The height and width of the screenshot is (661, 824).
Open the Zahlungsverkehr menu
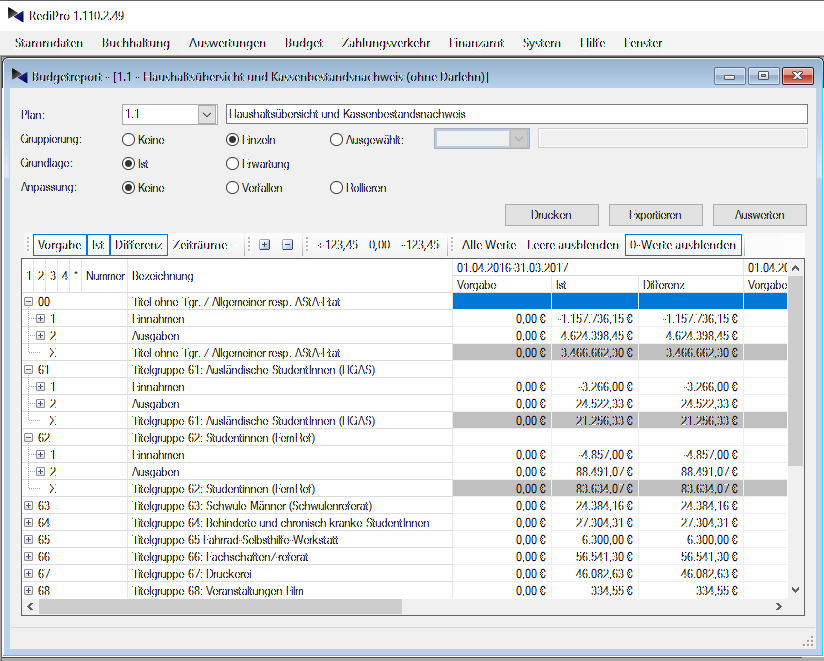click(x=386, y=43)
